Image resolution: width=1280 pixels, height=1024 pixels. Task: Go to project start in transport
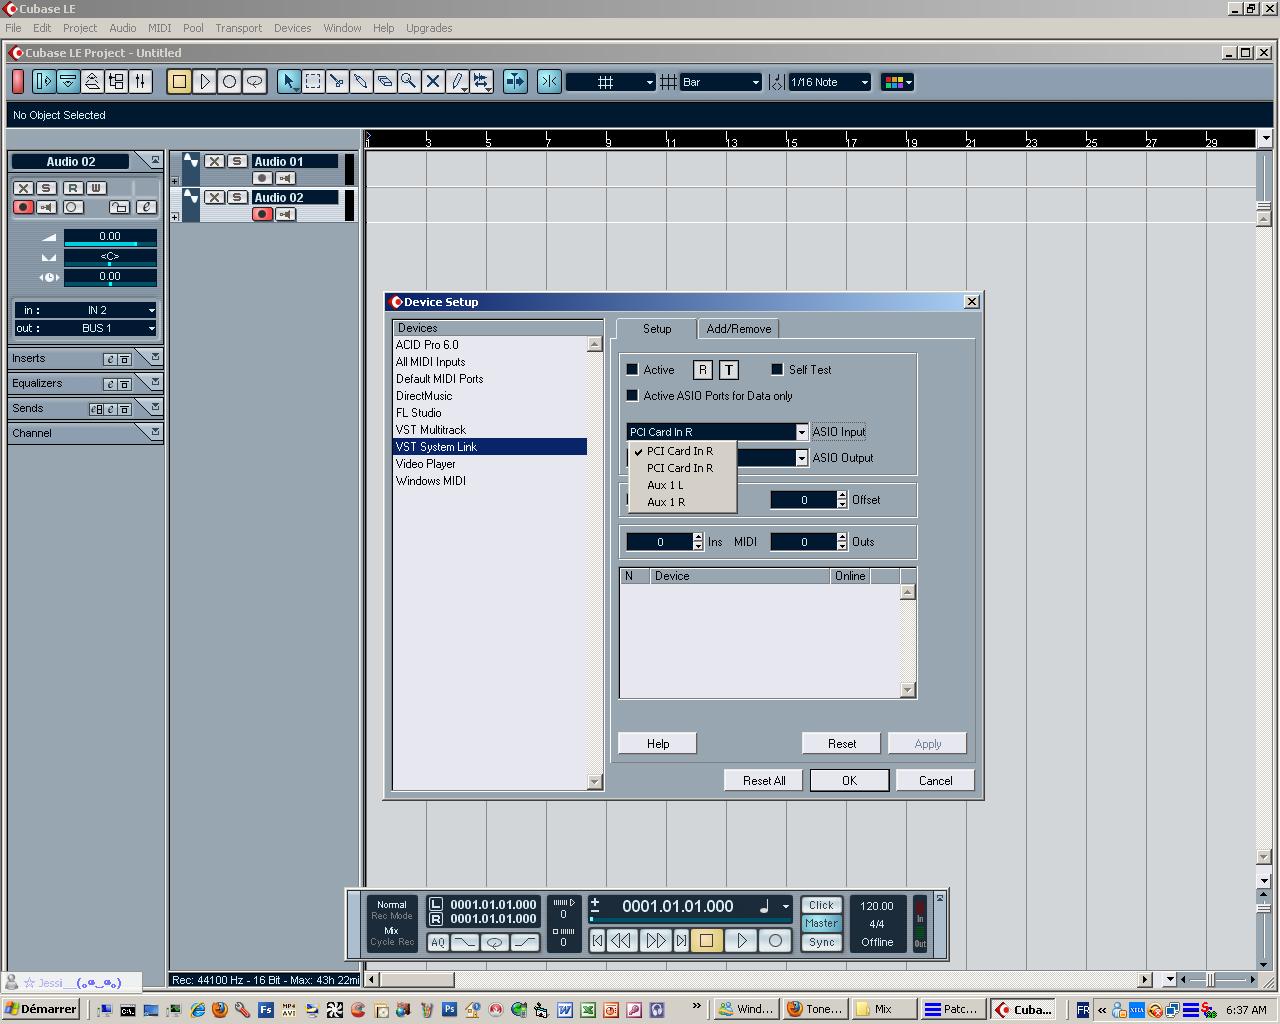pyautogui.click(x=597, y=940)
